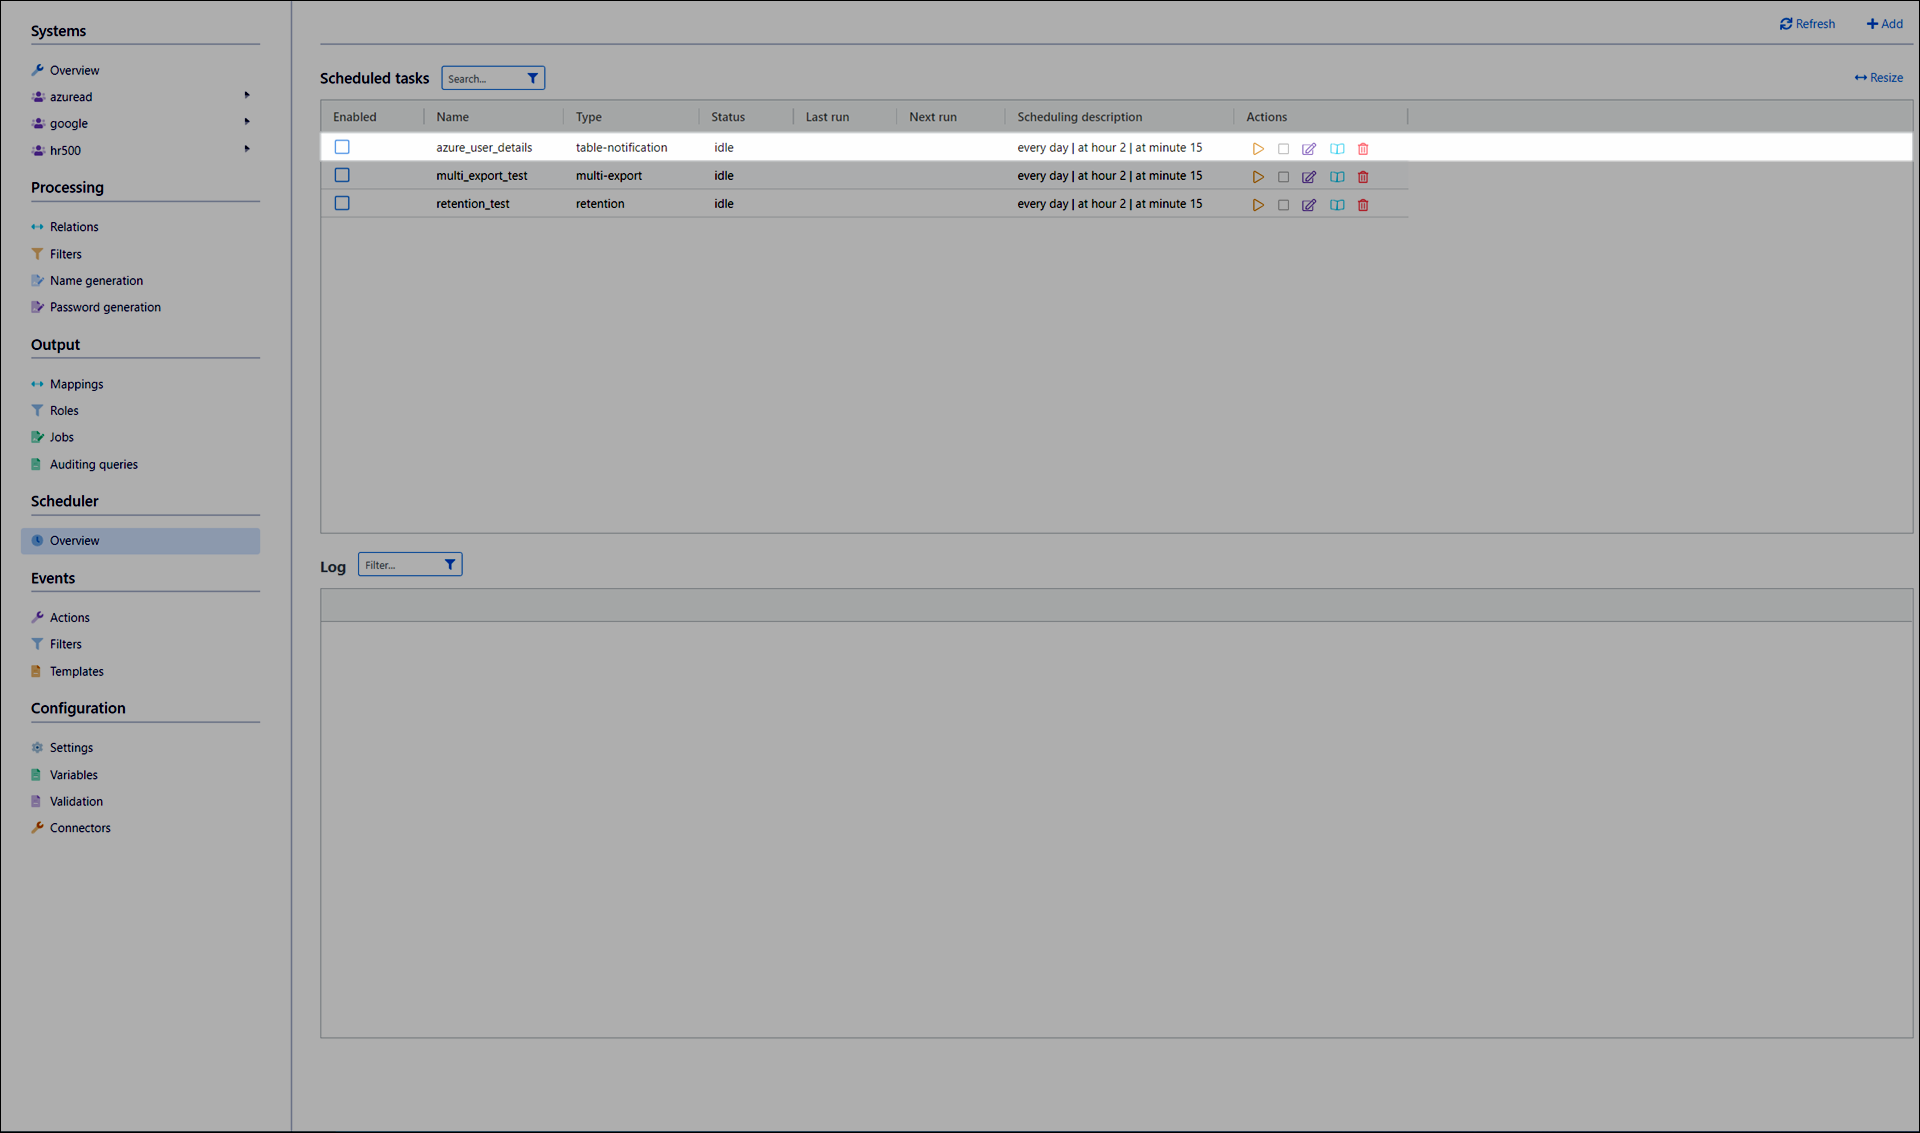The width and height of the screenshot is (1920, 1133).
Task: Edit the retention_test scheduled task
Action: (1309, 205)
